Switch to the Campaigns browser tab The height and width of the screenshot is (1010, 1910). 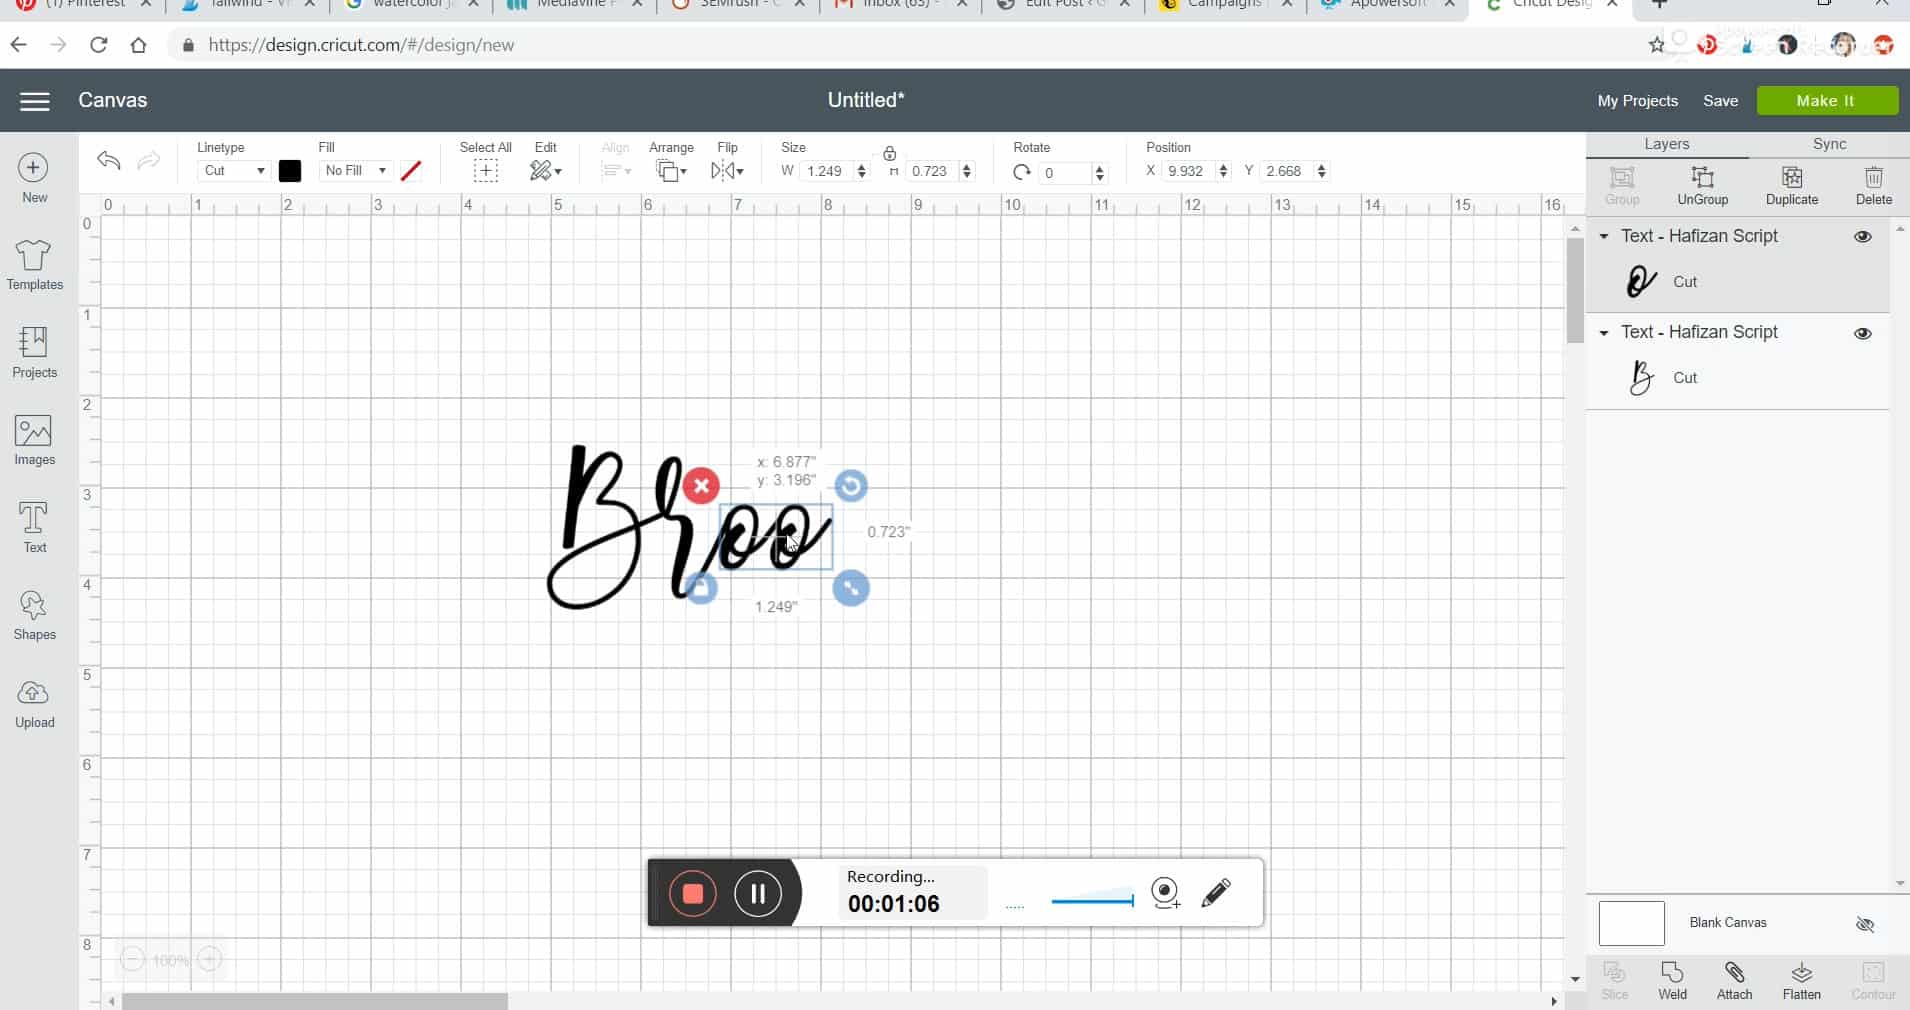click(1224, 5)
